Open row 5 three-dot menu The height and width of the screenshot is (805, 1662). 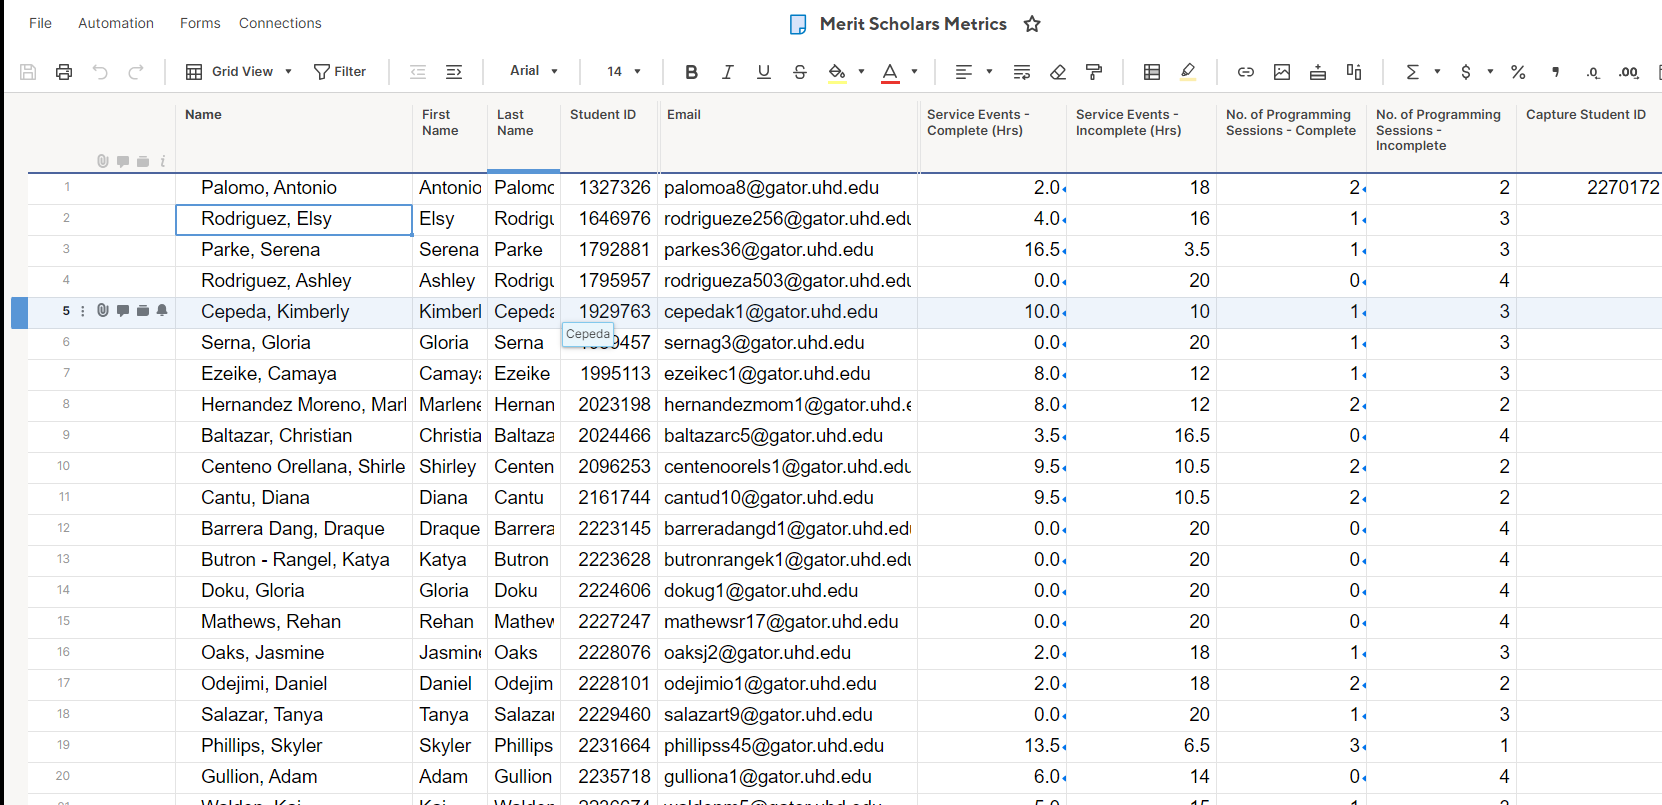pyautogui.click(x=83, y=311)
